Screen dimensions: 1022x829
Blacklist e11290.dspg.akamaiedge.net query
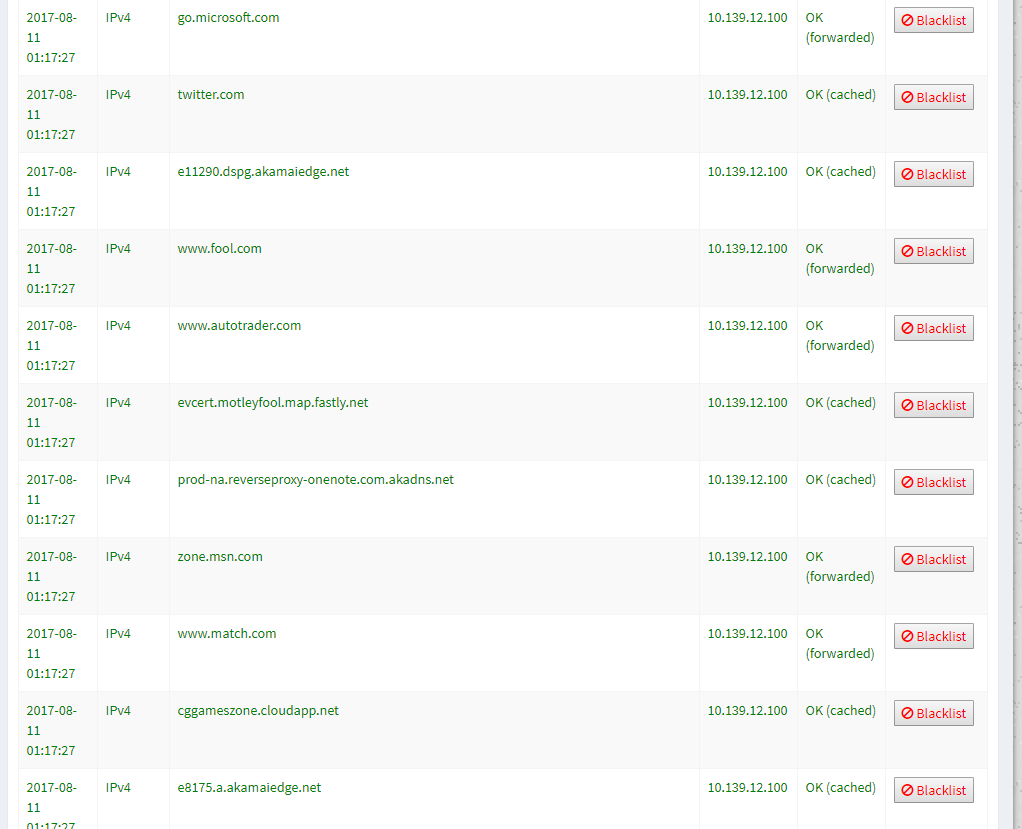pos(933,174)
